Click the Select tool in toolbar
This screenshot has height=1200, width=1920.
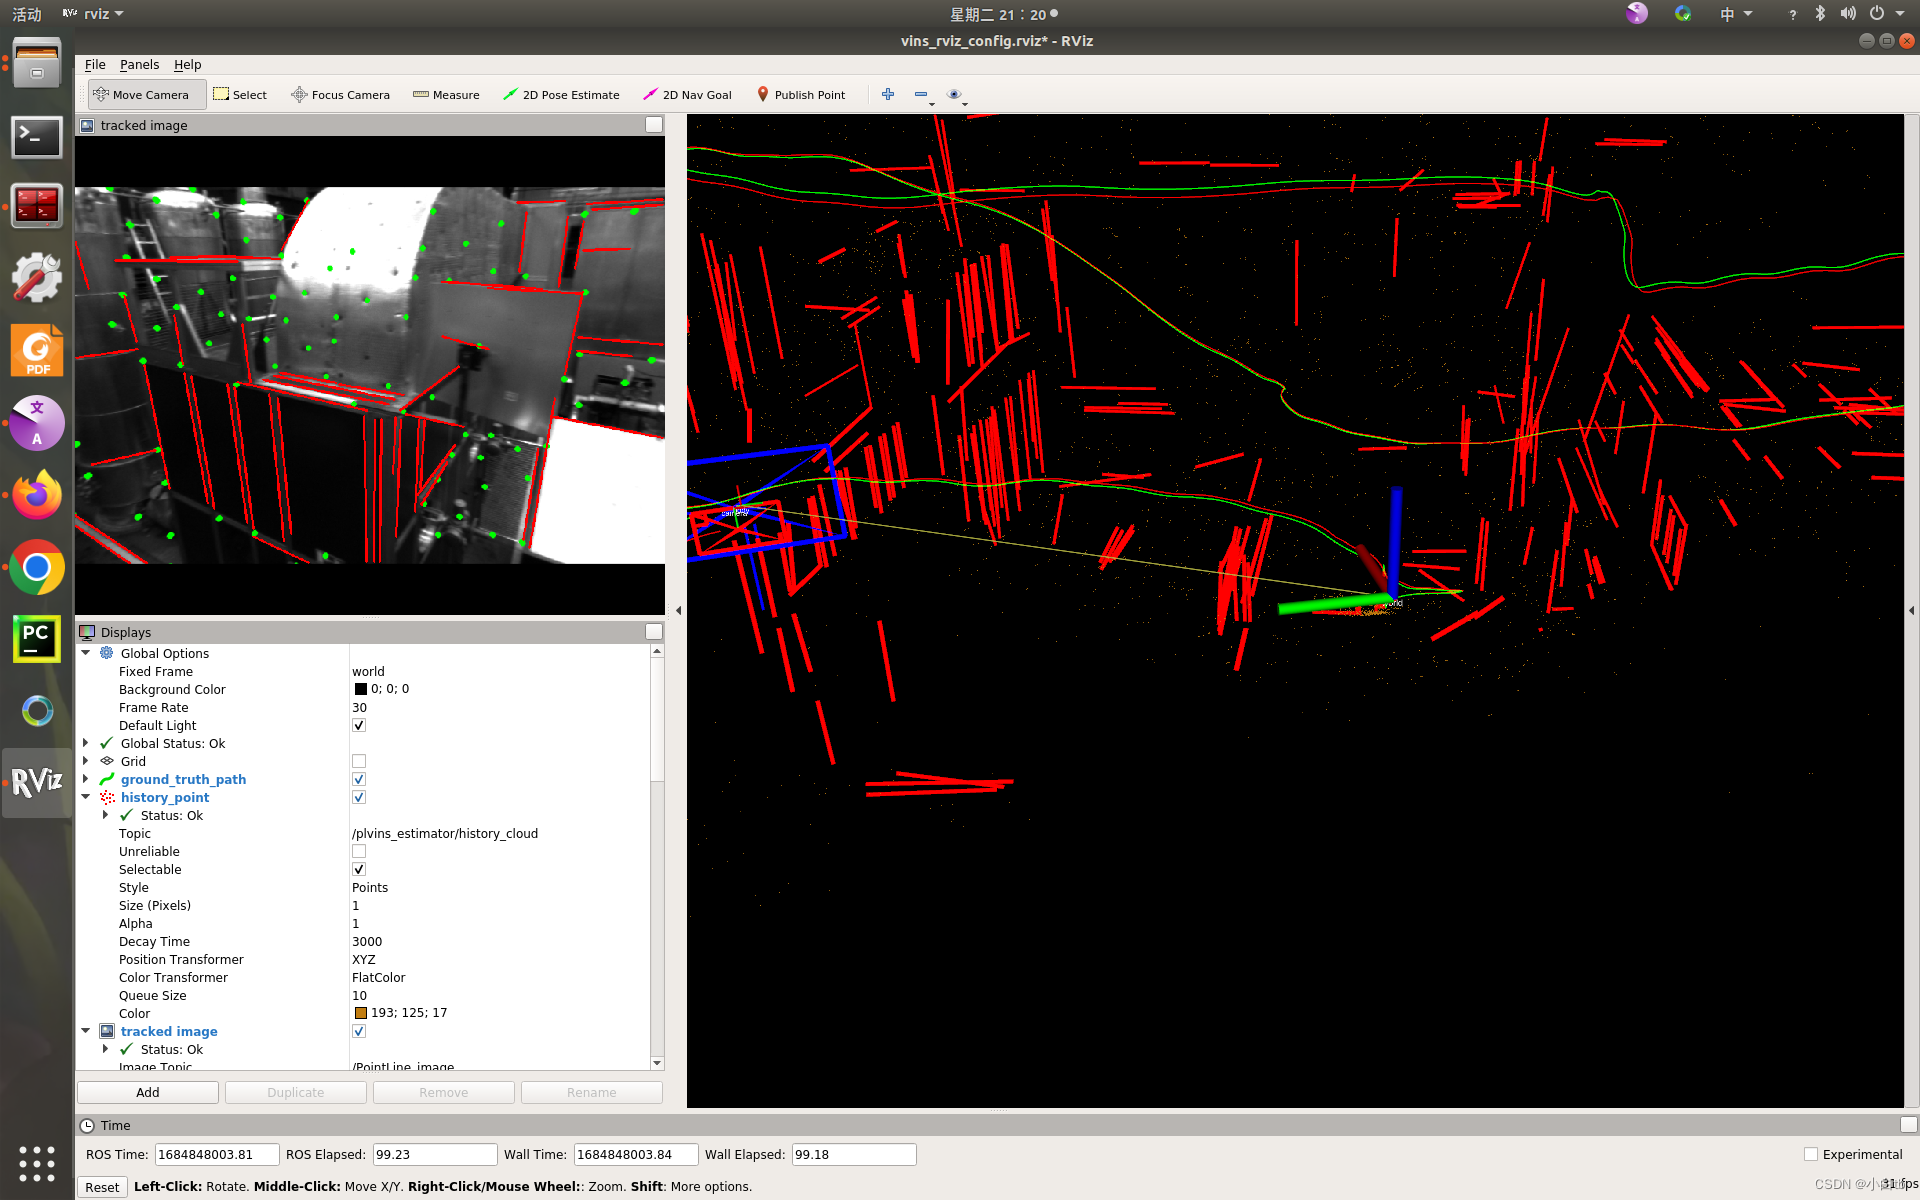point(241,94)
